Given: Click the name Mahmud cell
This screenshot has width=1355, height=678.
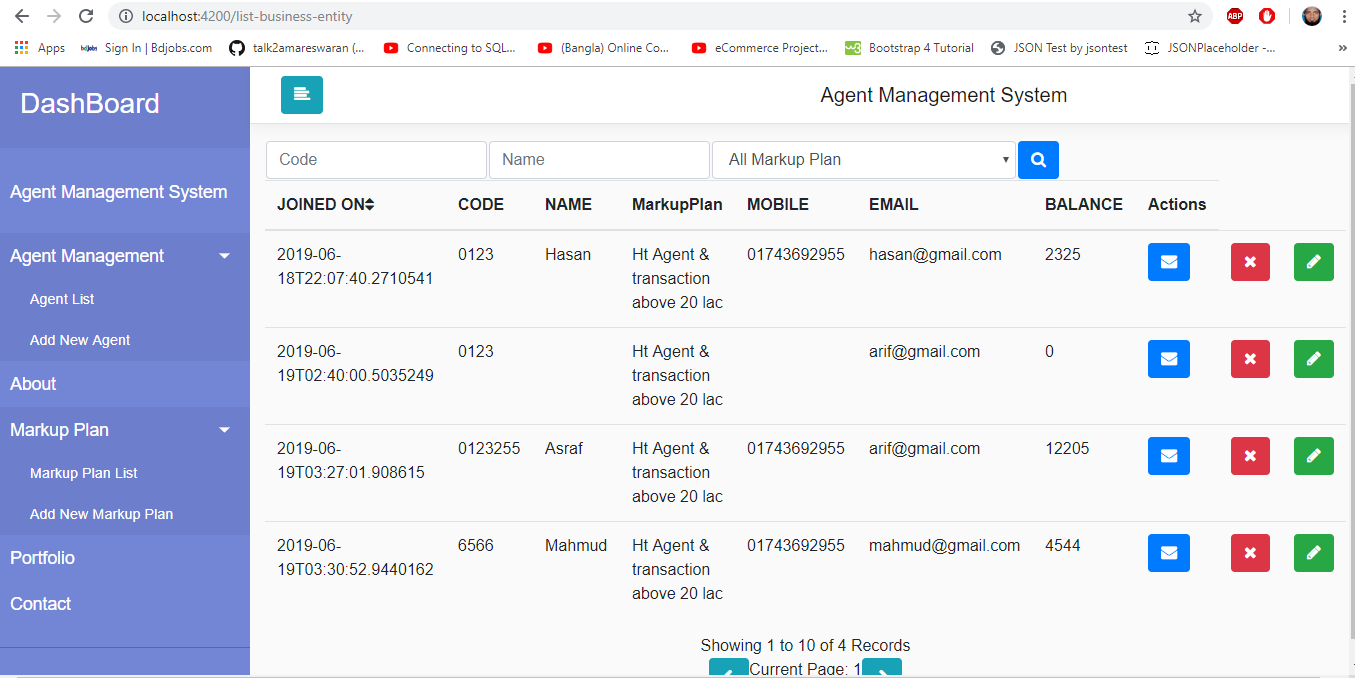Looking at the screenshot, I should tap(576, 546).
